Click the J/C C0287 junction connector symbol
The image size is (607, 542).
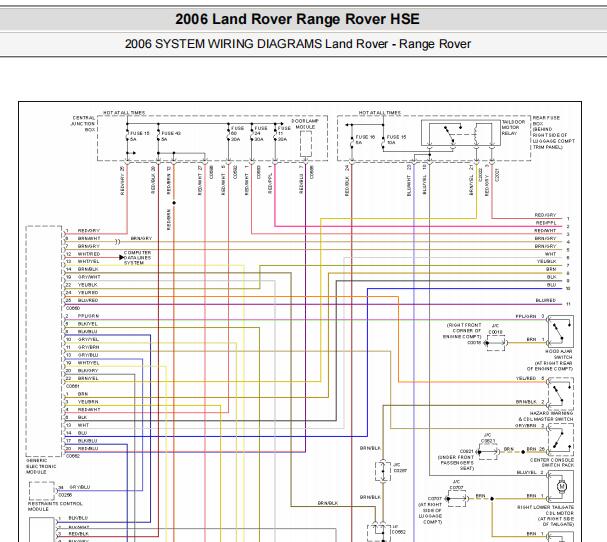(382, 471)
